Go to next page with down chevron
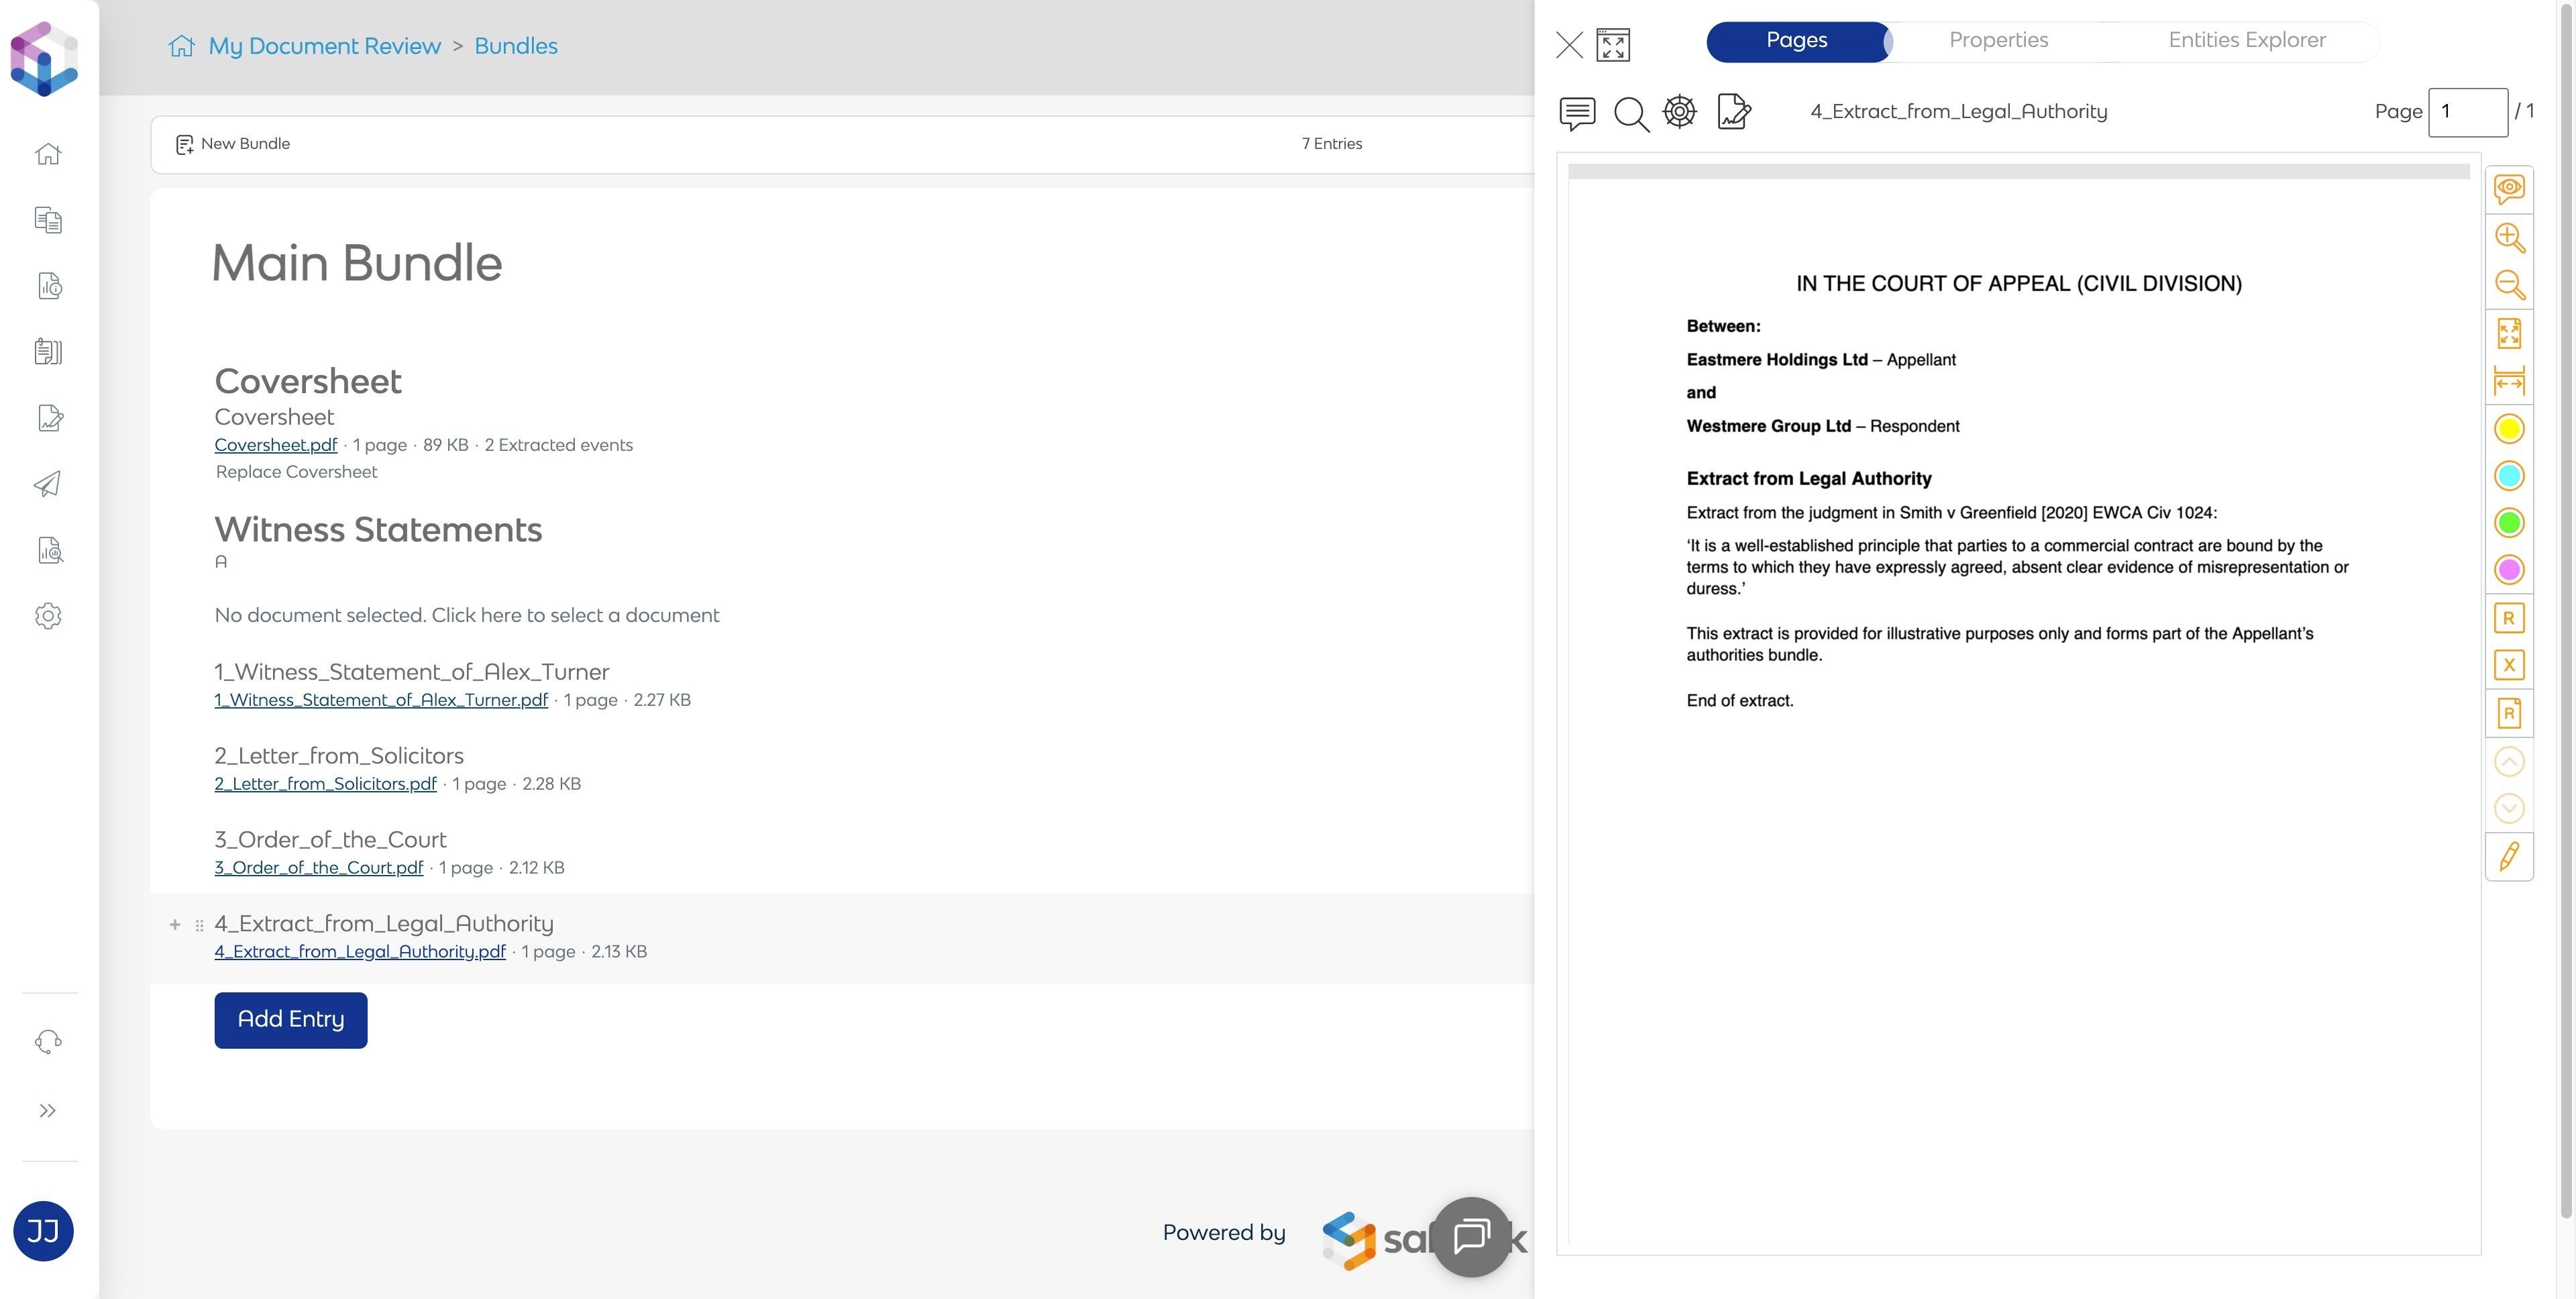The image size is (2576, 1299). pos(2509,808)
